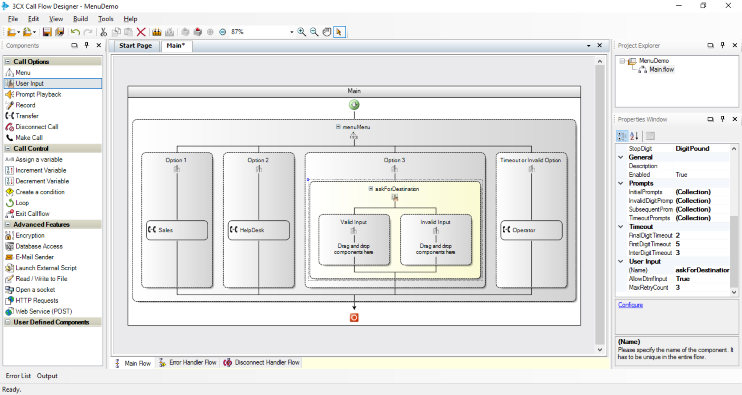Switch to Disconnect Handler Flow tab

(261, 363)
